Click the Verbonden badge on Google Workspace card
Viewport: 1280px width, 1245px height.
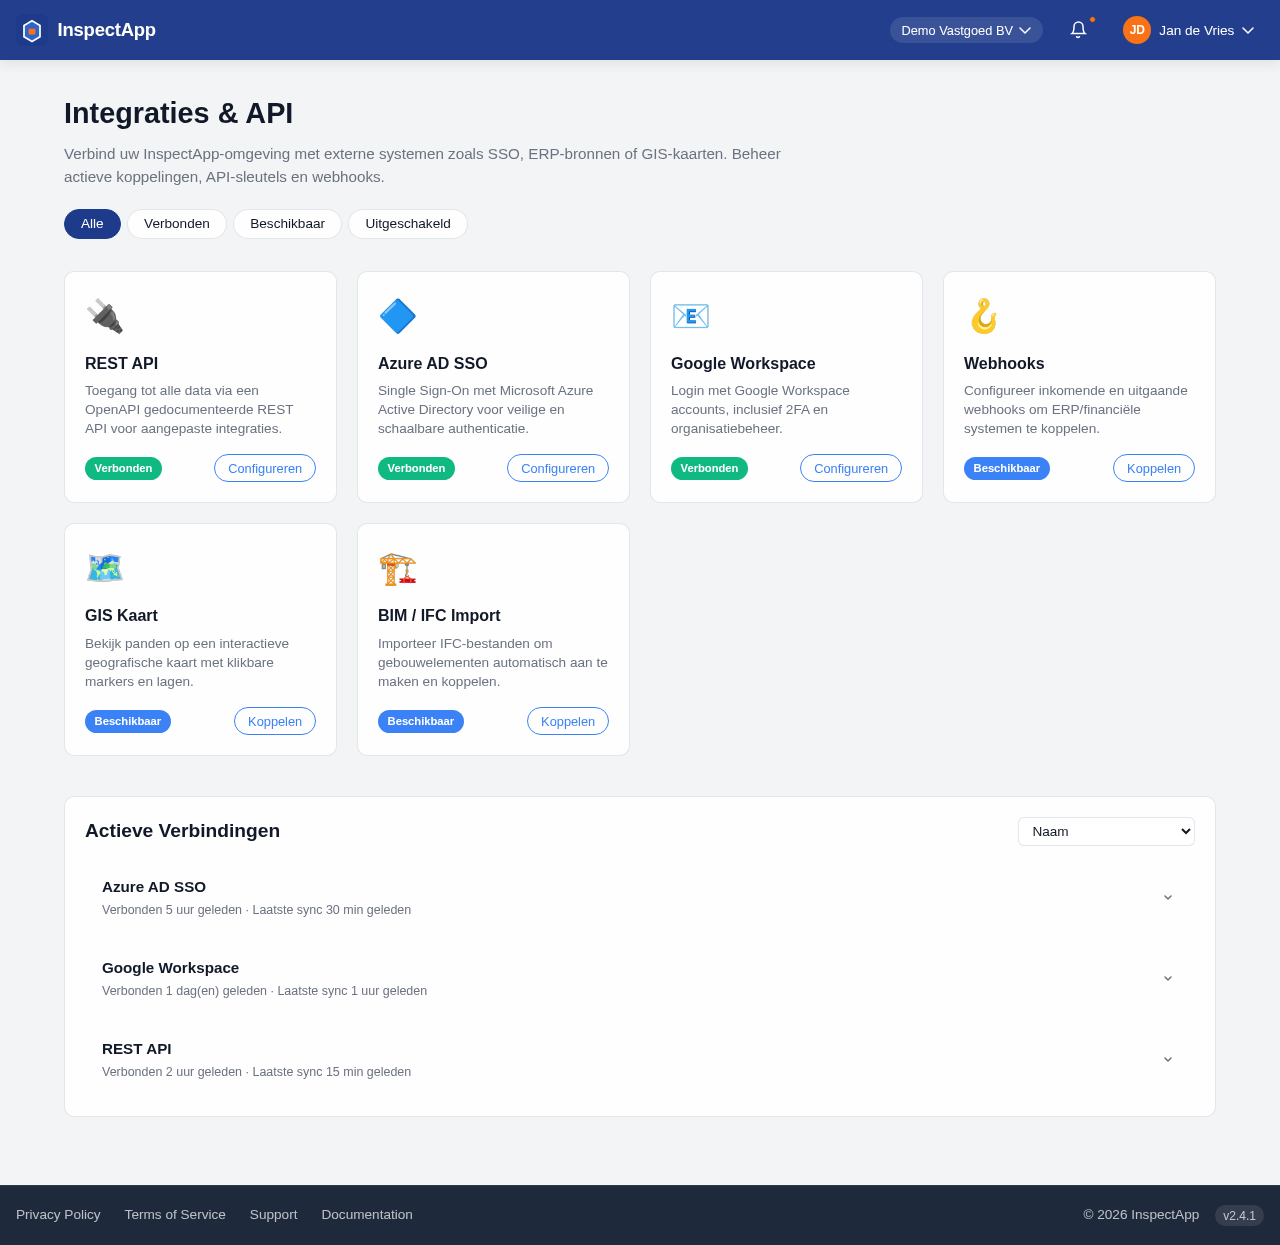709,468
